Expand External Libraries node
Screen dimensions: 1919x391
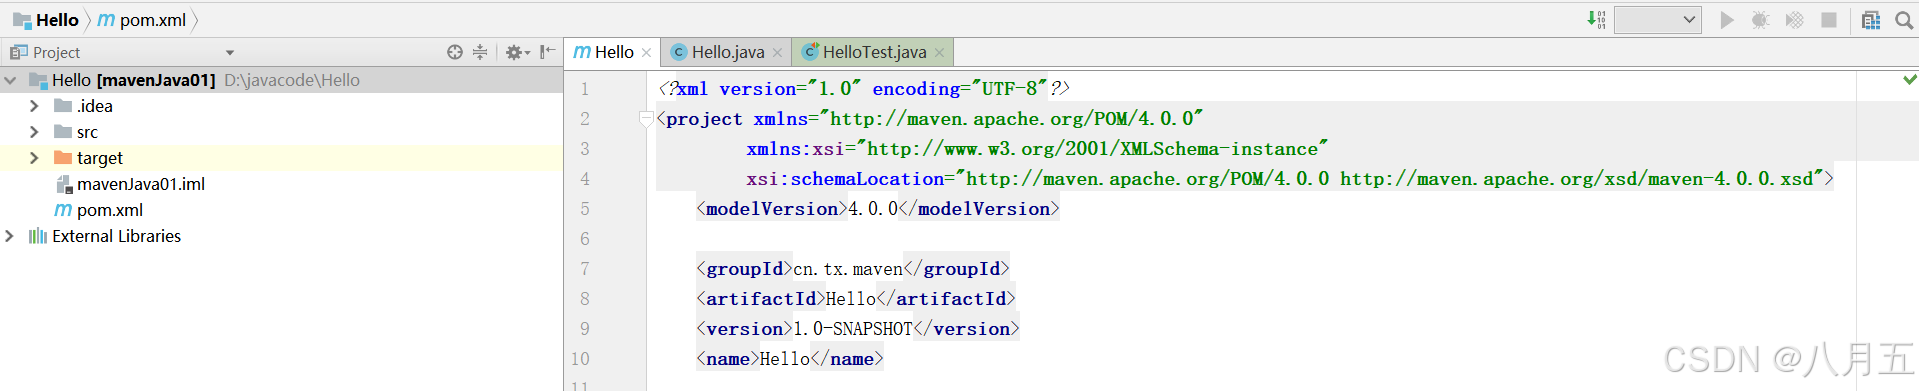click(10, 236)
